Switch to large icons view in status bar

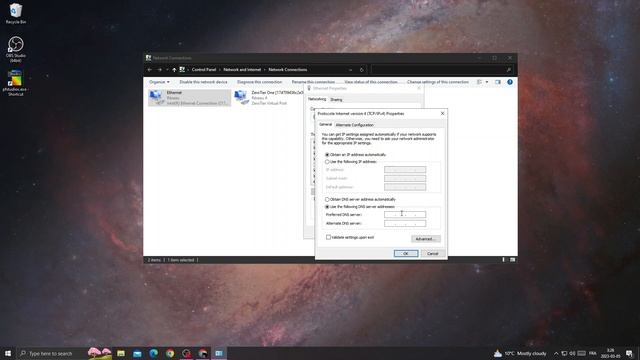click(x=512, y=260)
